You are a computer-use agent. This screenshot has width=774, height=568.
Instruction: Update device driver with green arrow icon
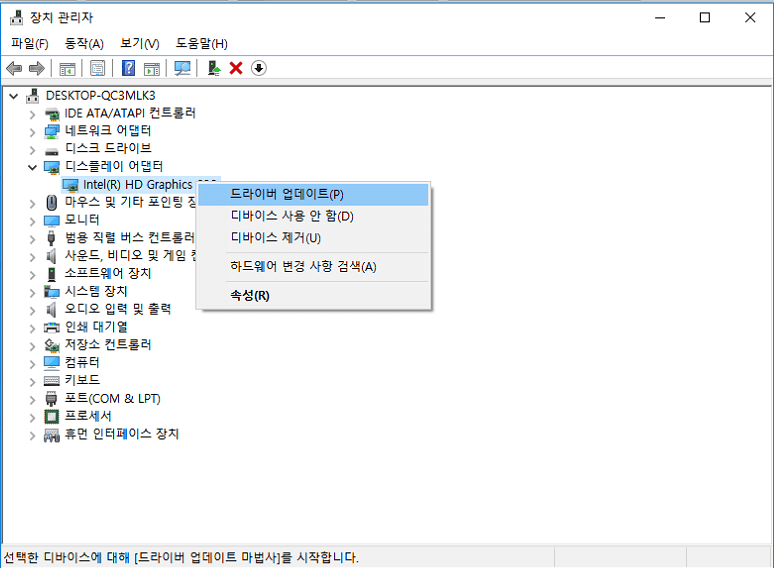[x=214, y=68]
